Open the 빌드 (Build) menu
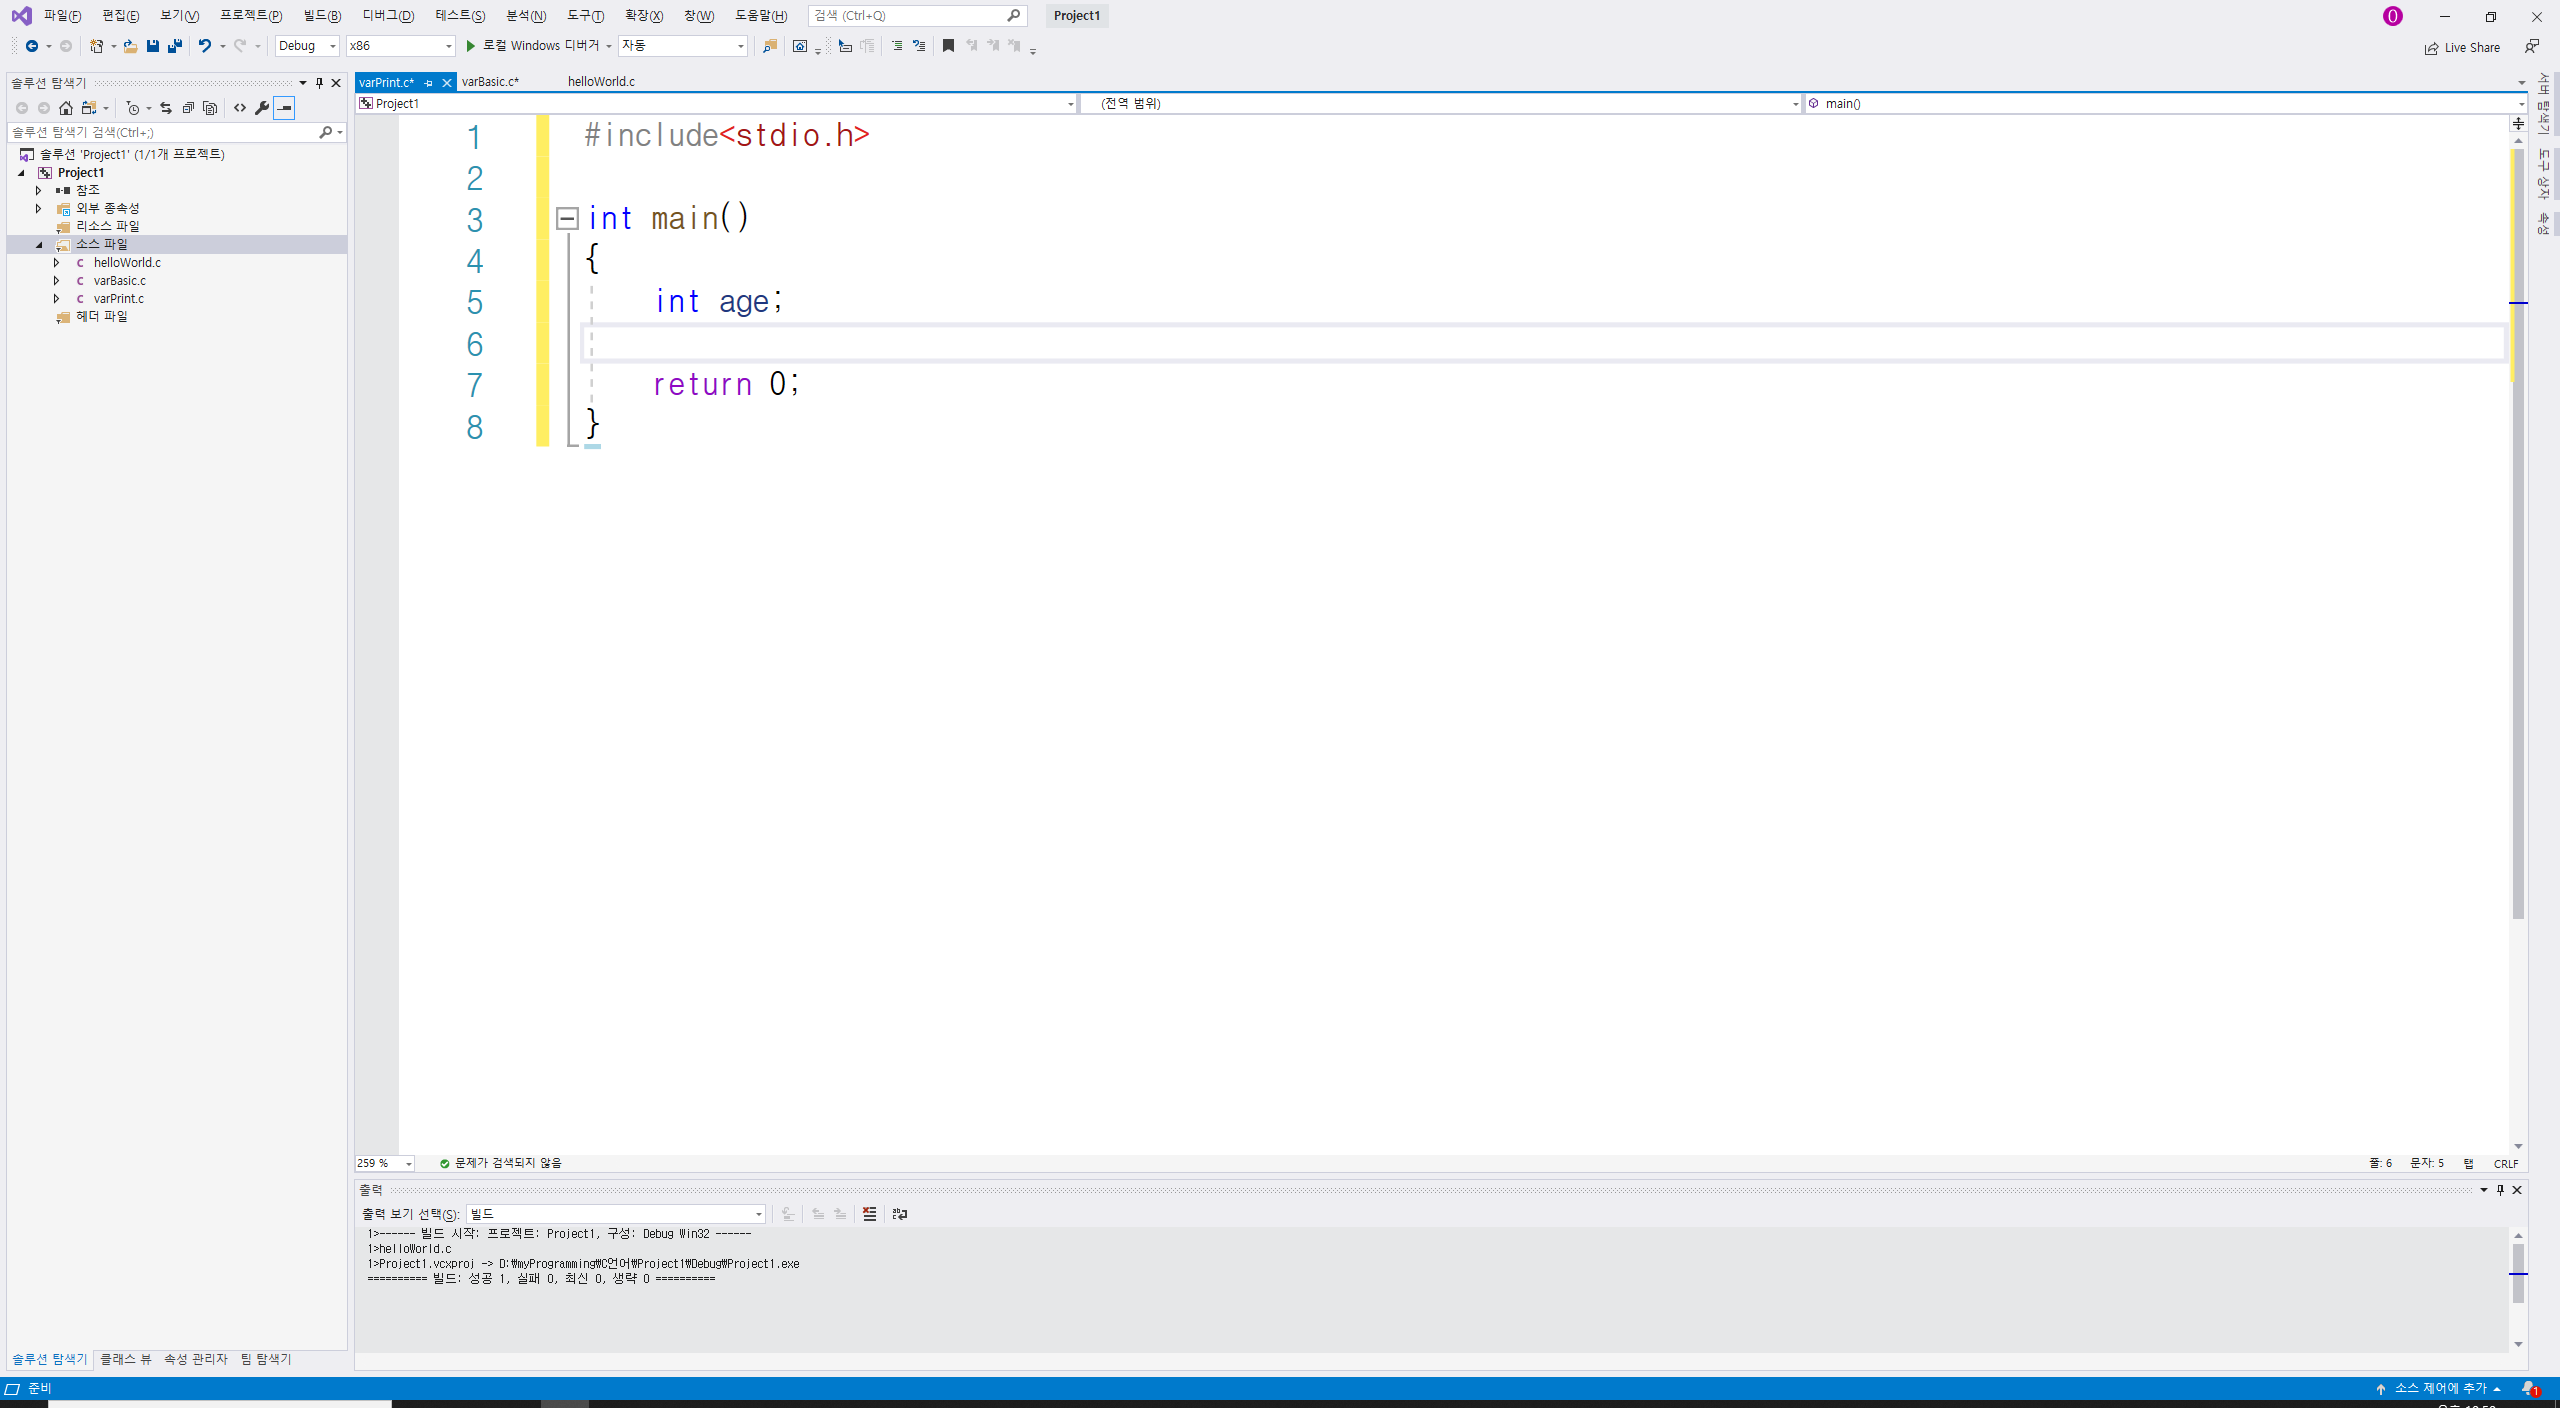Screen dimensions: 2560x1408 (x=322, y=16)
